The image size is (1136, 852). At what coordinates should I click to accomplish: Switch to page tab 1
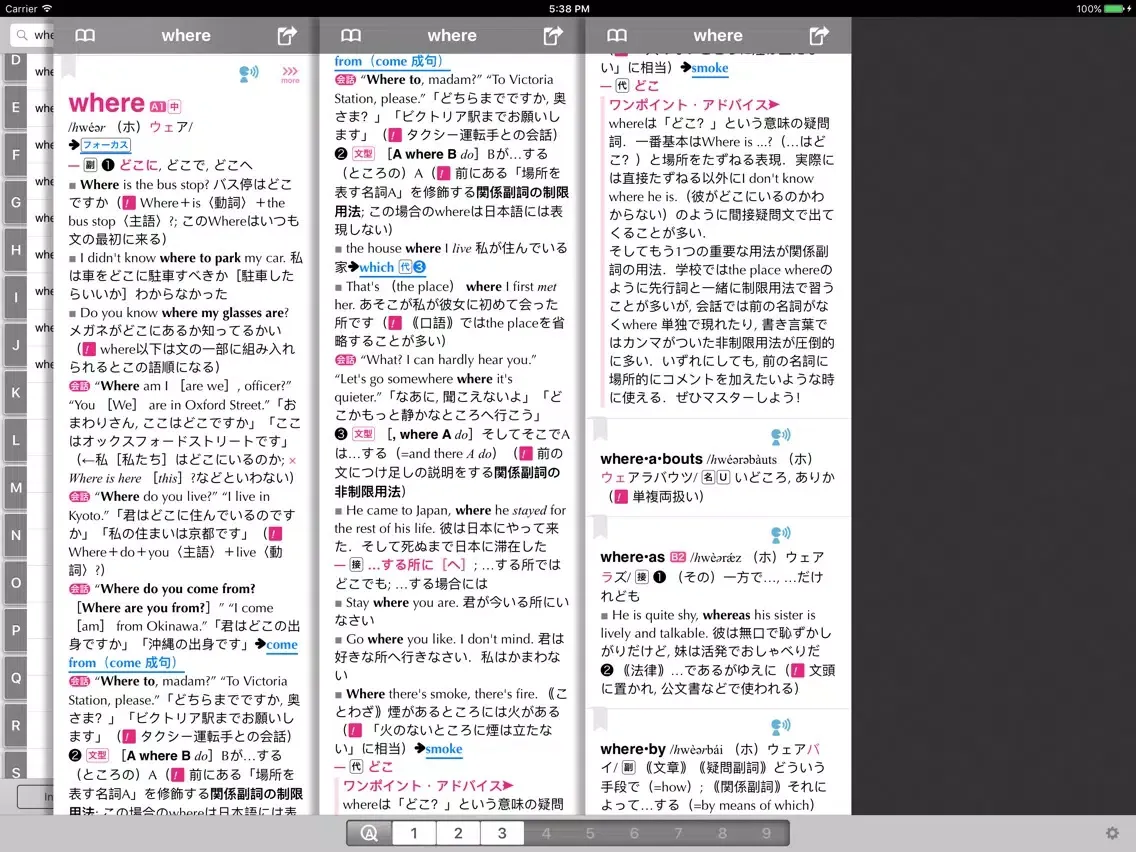pyautogui.click(x=414, y=833)
